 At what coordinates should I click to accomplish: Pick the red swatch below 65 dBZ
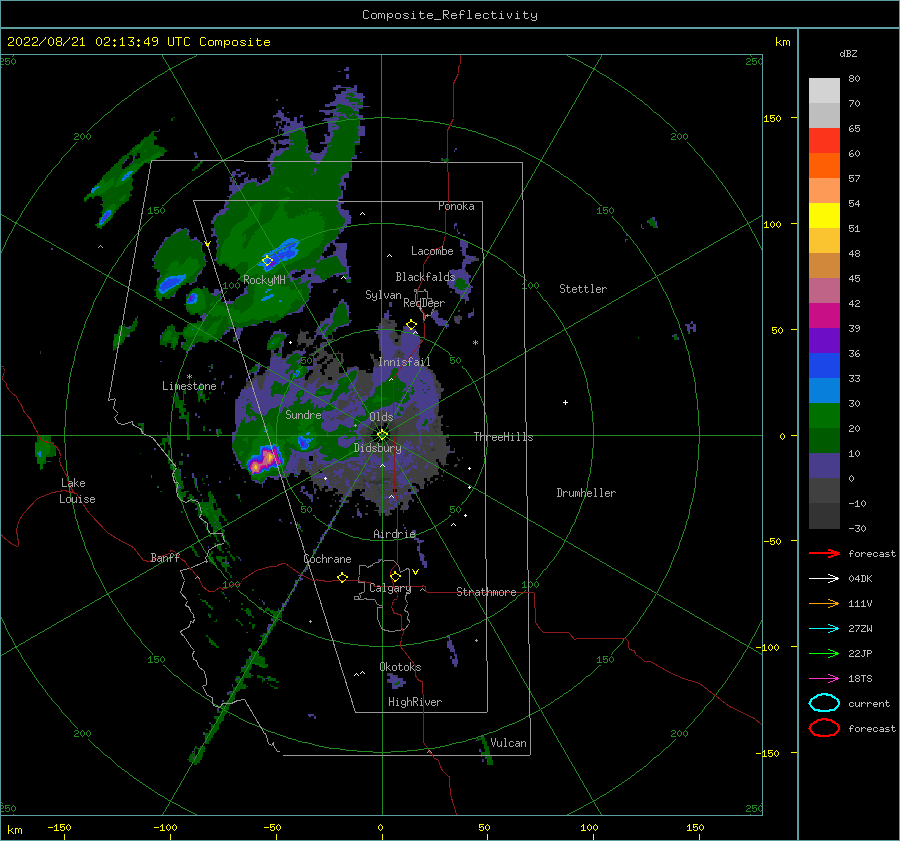(824, 141)
